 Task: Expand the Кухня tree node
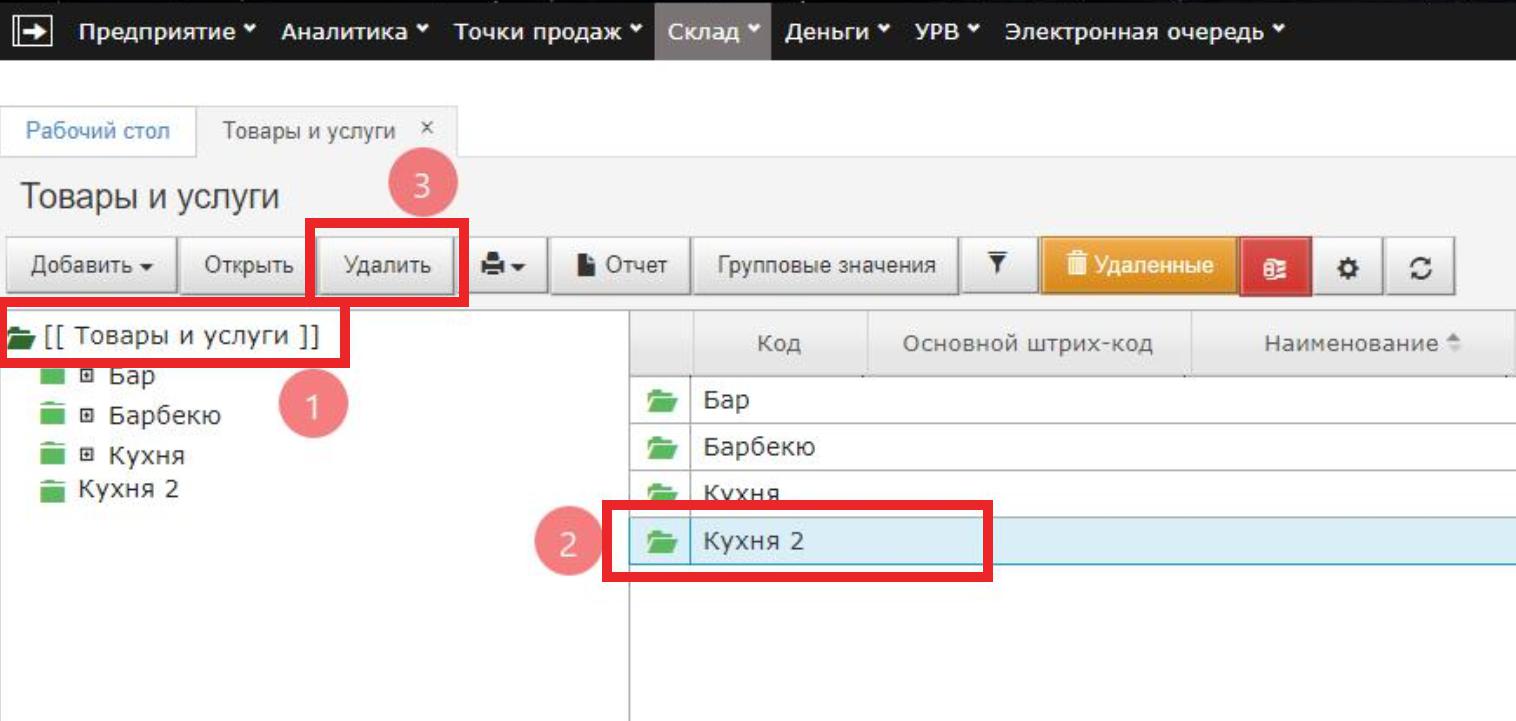(x=87, y=455)
